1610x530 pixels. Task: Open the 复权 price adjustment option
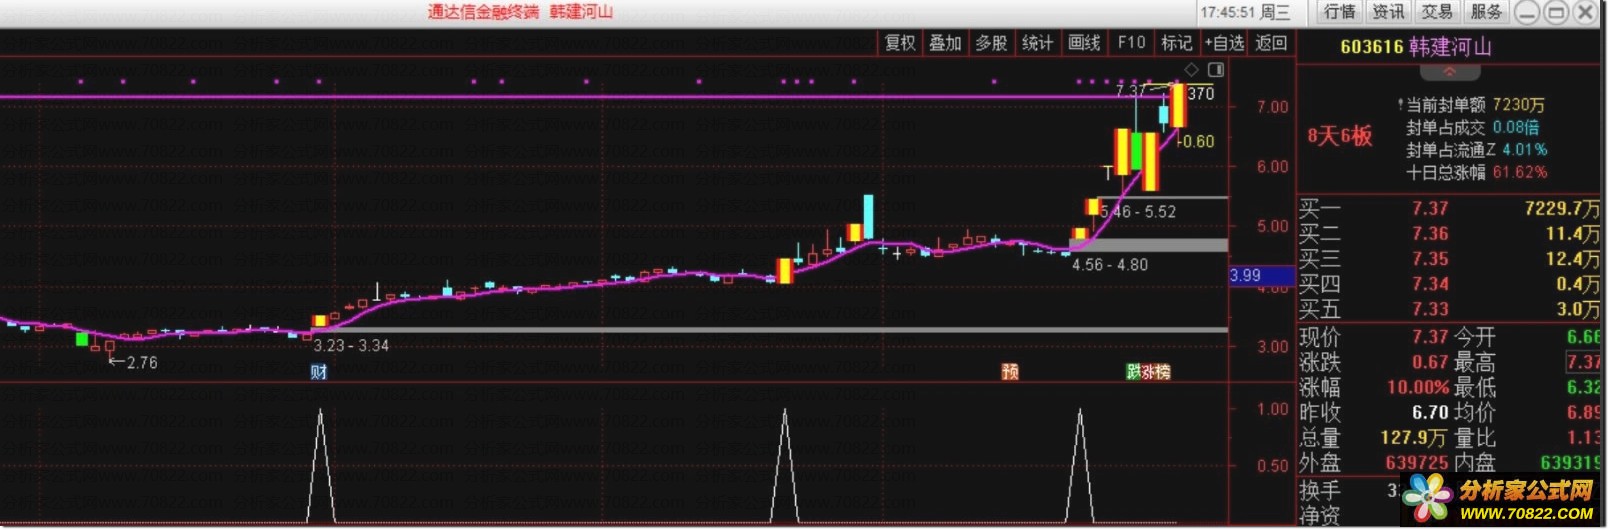point(900,43)
